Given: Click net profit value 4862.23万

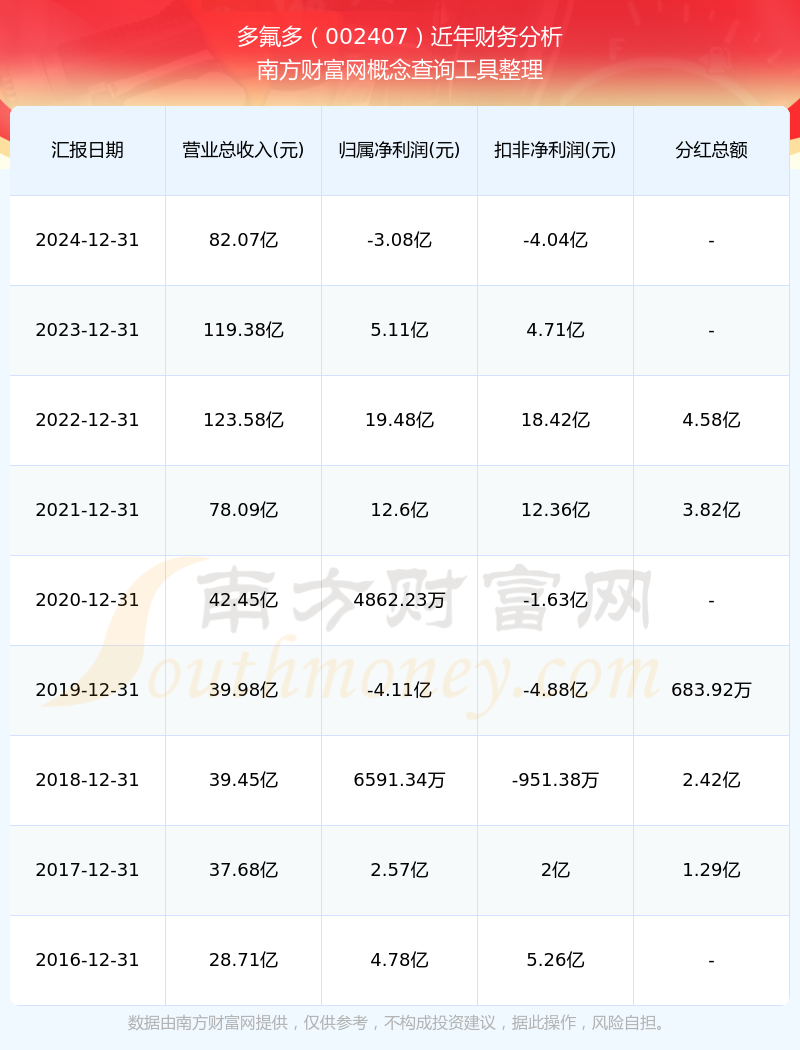Looking at the screenshot, I should click(x=400, y=599).
